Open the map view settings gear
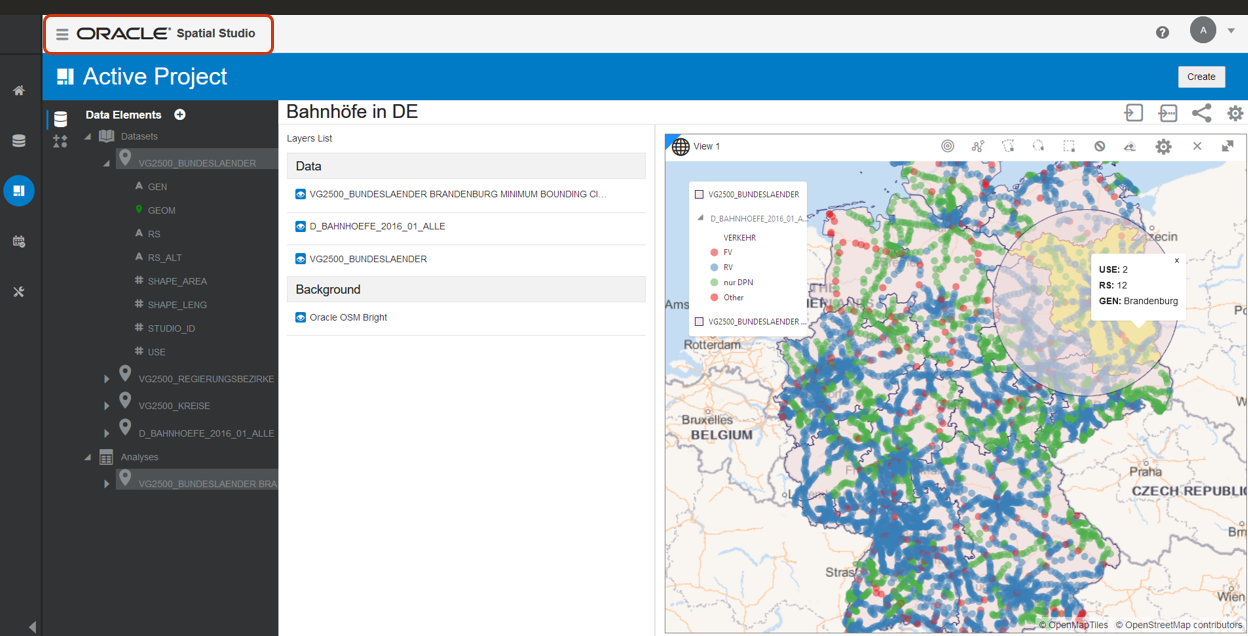This screenshot has width=1248, height=636. point(1164,146)
